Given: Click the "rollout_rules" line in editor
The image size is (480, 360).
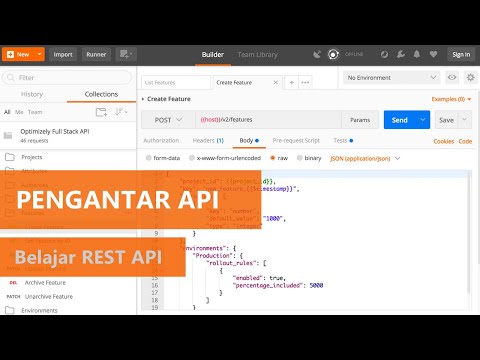Looking at the screenshot, I should (x=236, y=263).
